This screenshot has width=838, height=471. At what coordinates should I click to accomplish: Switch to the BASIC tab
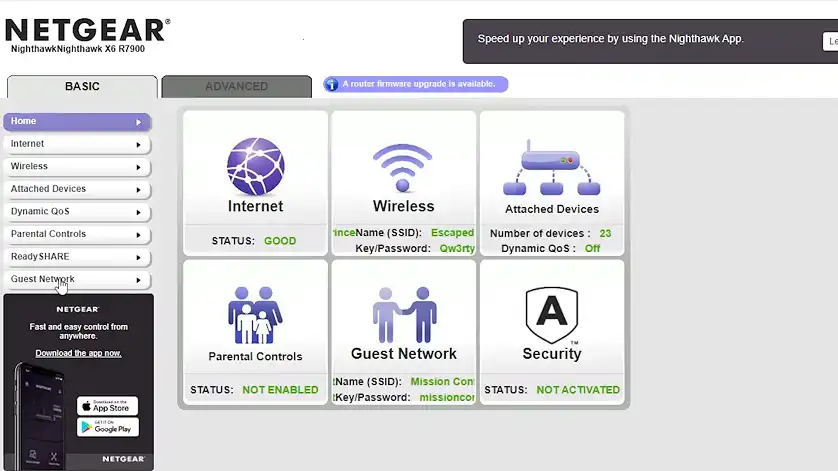(82, 87)
